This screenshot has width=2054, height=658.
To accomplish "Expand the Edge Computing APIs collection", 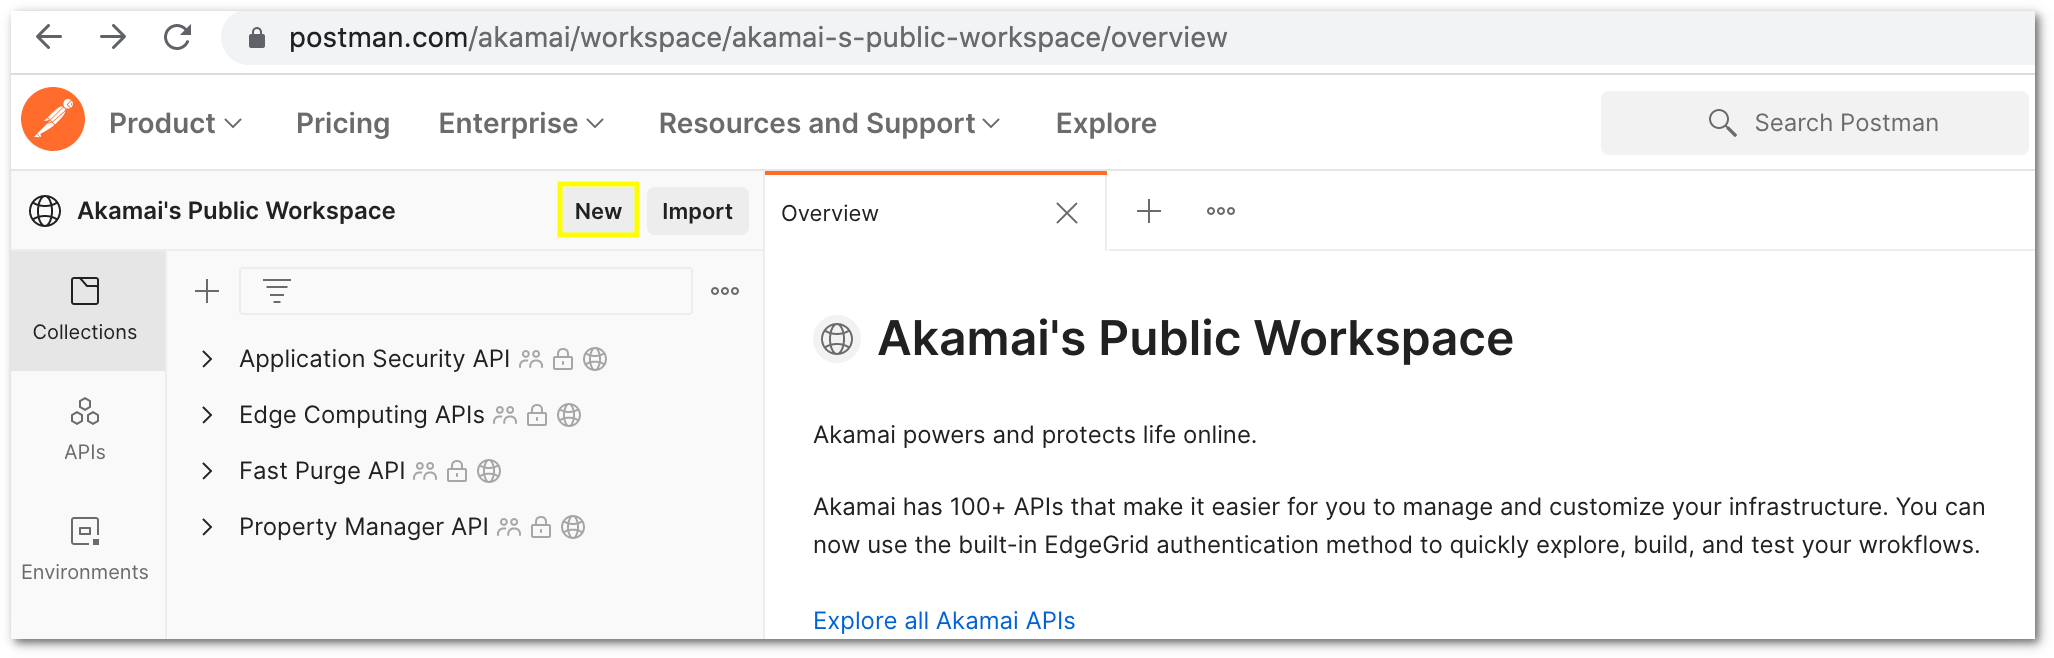I will click(207, 415).
